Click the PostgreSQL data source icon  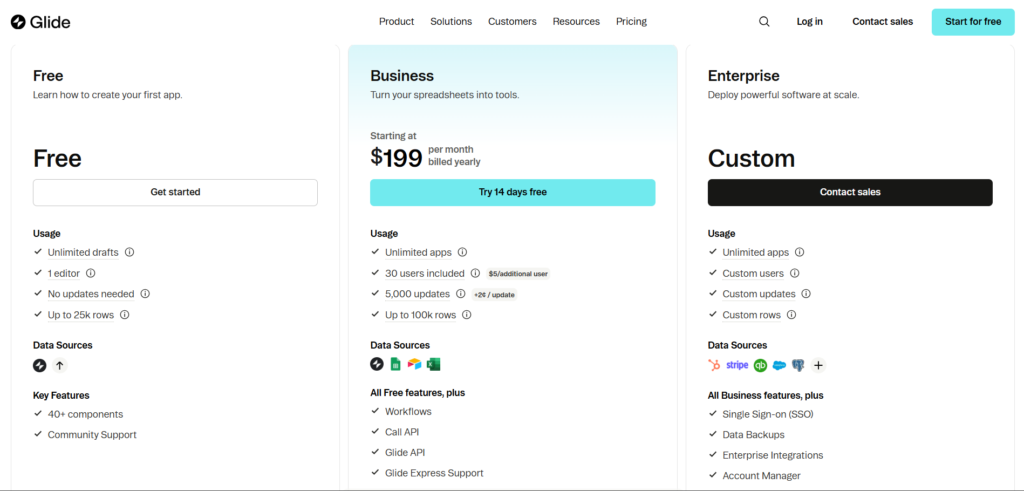(798, 366)
